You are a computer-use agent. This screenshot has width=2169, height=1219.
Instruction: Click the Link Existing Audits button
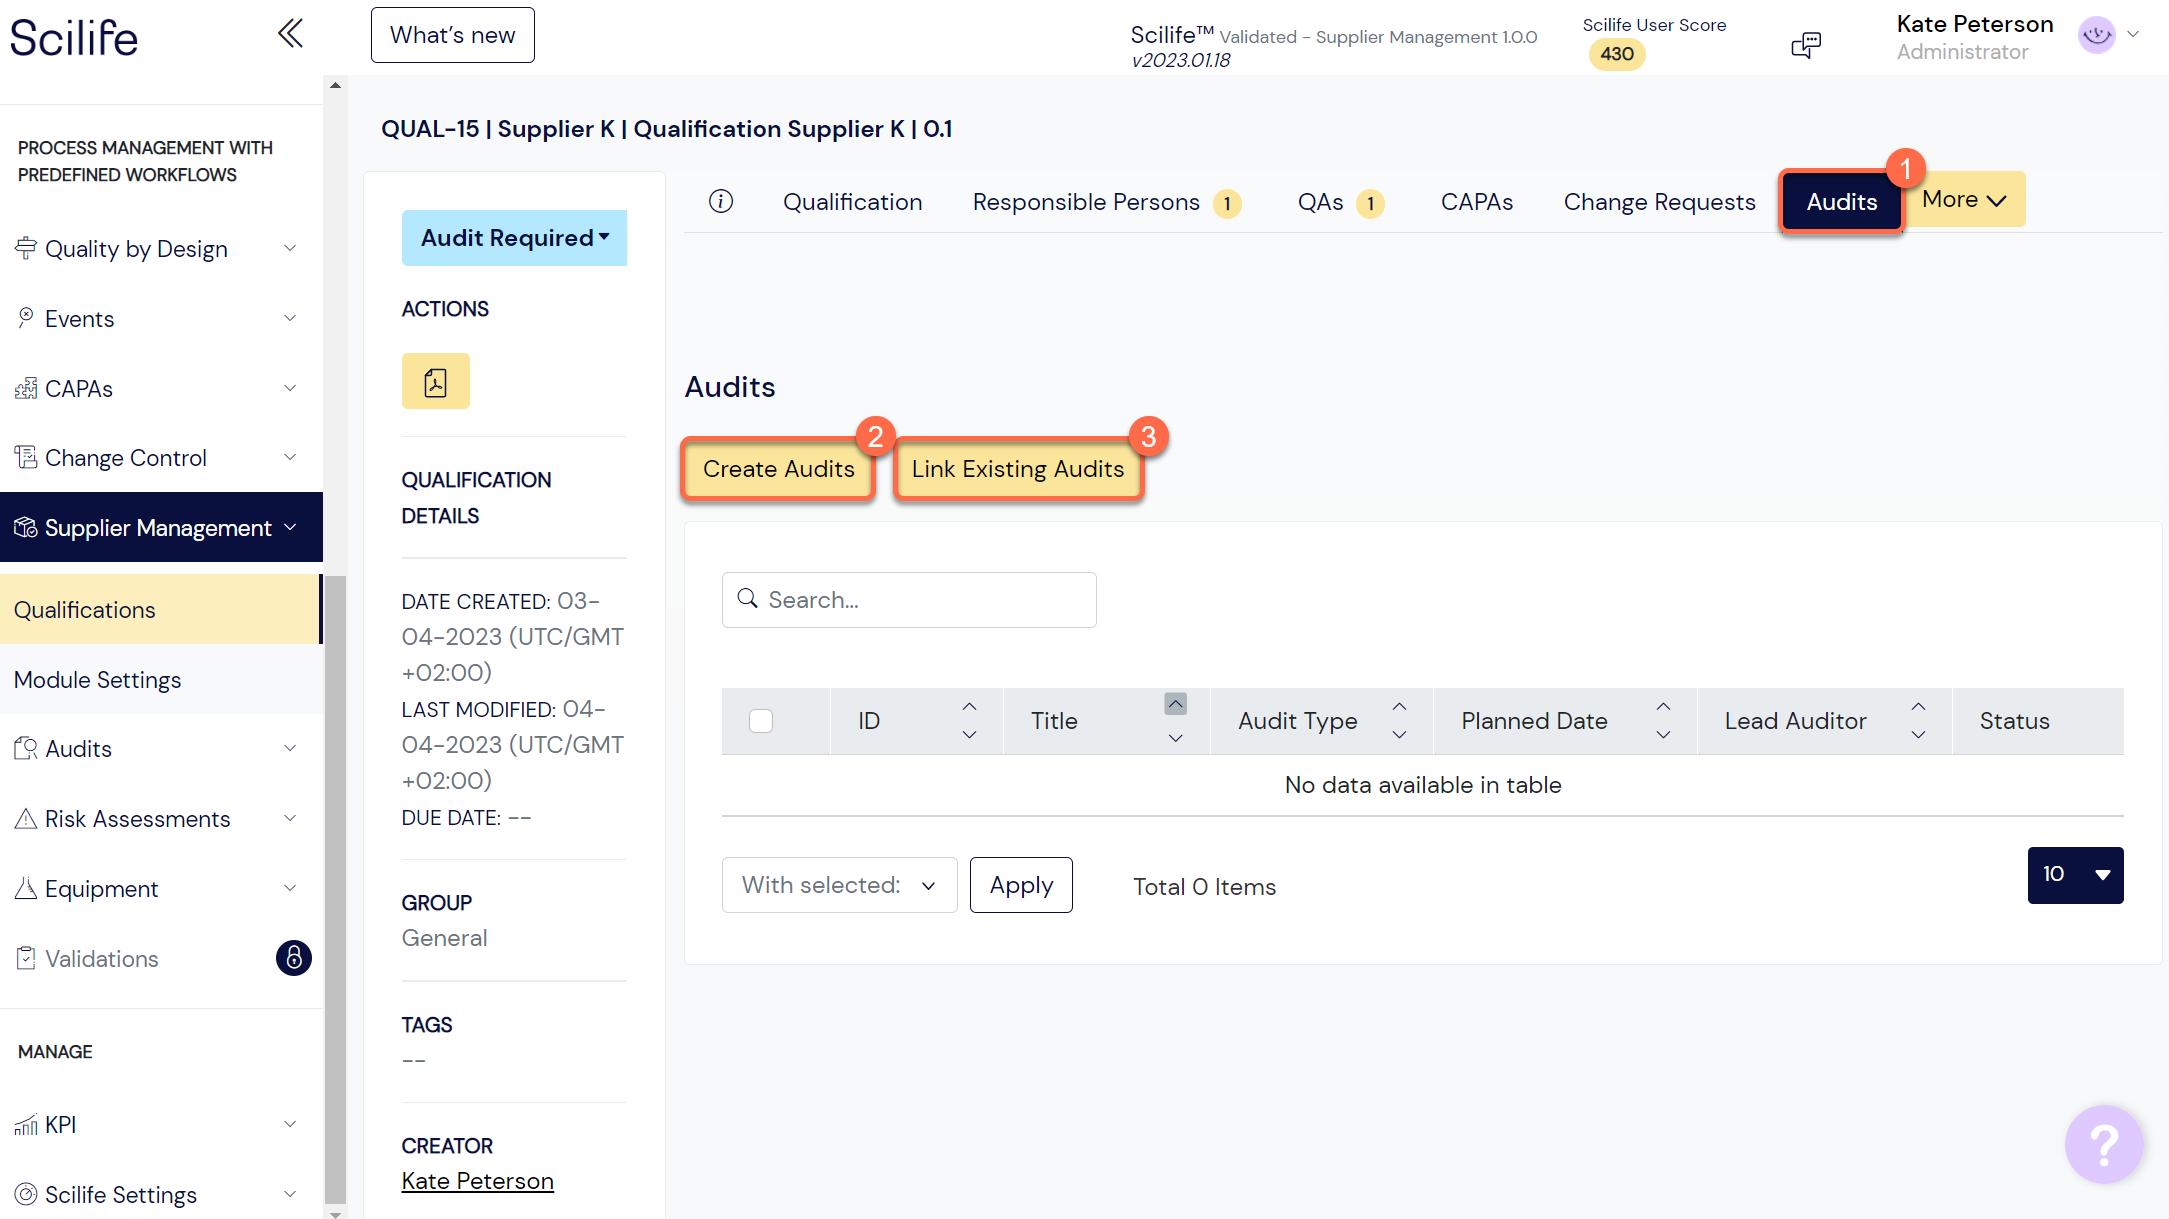(x=1017, y=469)
